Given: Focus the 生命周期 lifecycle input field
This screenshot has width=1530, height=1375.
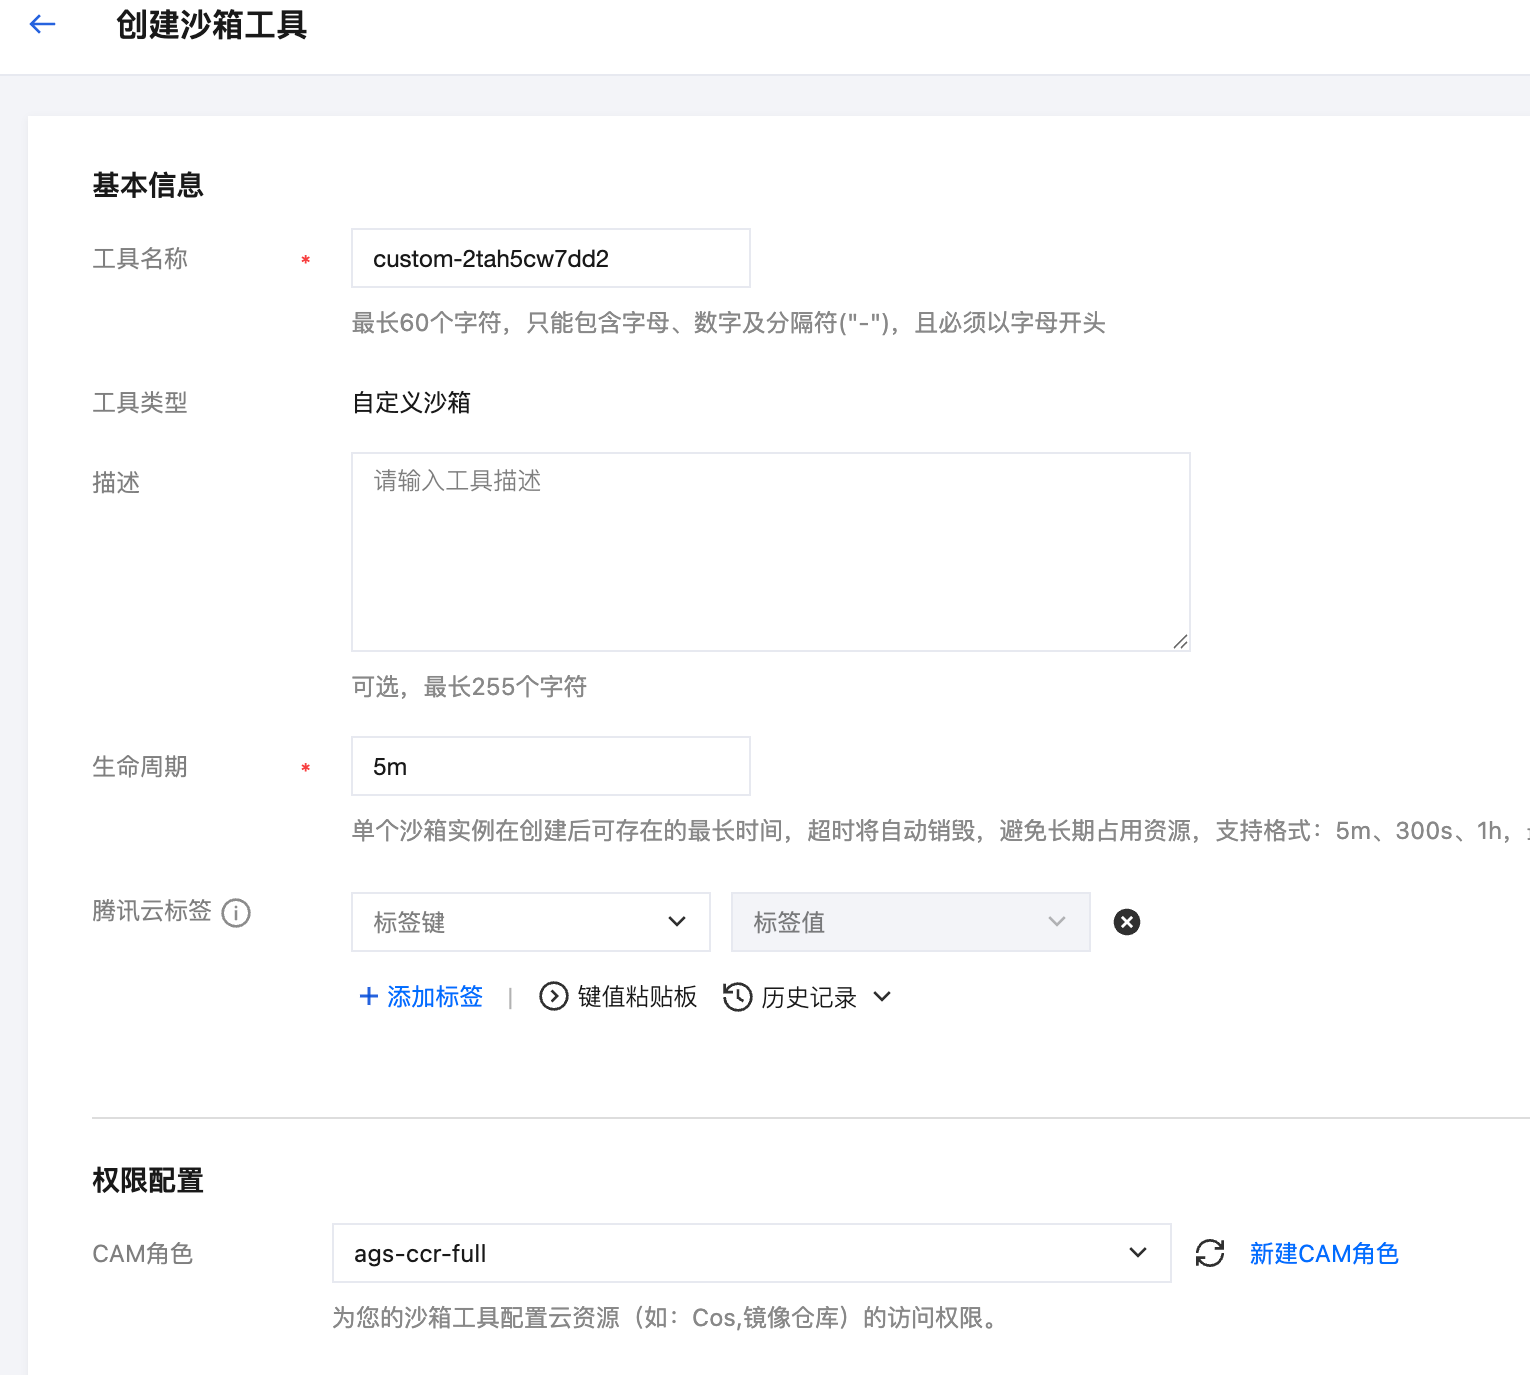Looking at the screenshot, I should (x=550, y=767).
